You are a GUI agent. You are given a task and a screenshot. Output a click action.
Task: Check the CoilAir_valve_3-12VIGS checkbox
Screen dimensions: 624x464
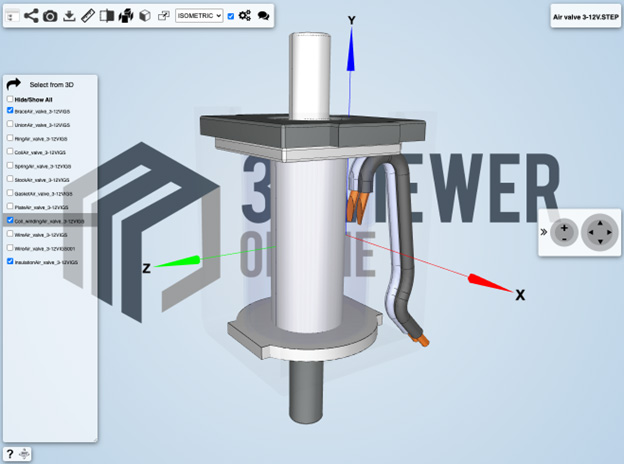point(10,151)
